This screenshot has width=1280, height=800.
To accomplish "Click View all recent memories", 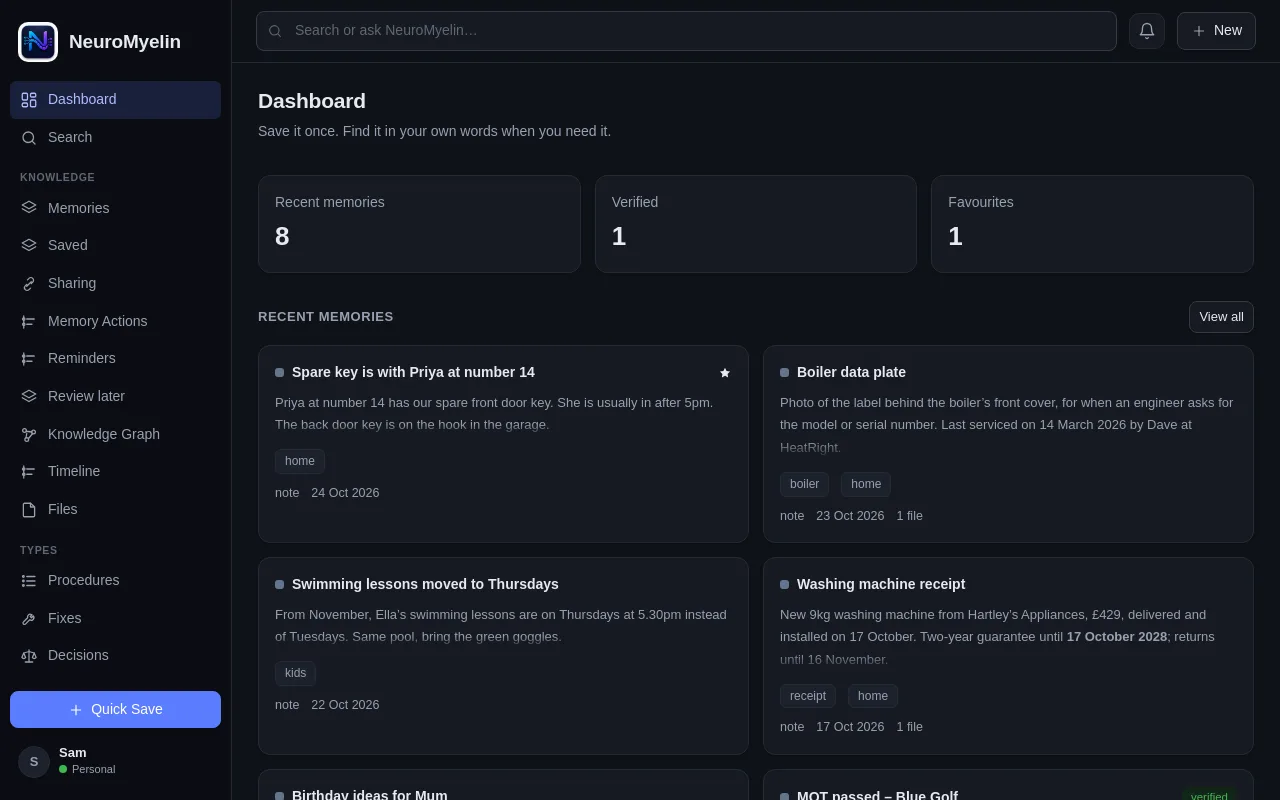I will pos(1221,317).
